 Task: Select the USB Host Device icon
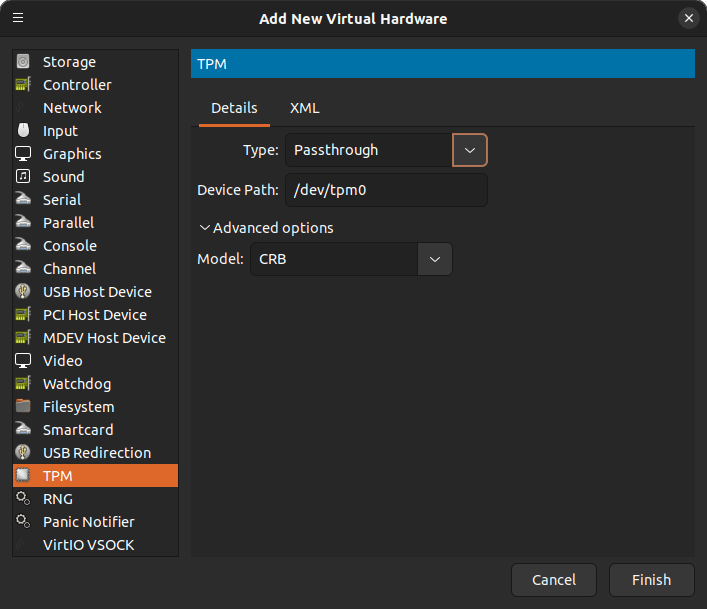coord(23,292)
